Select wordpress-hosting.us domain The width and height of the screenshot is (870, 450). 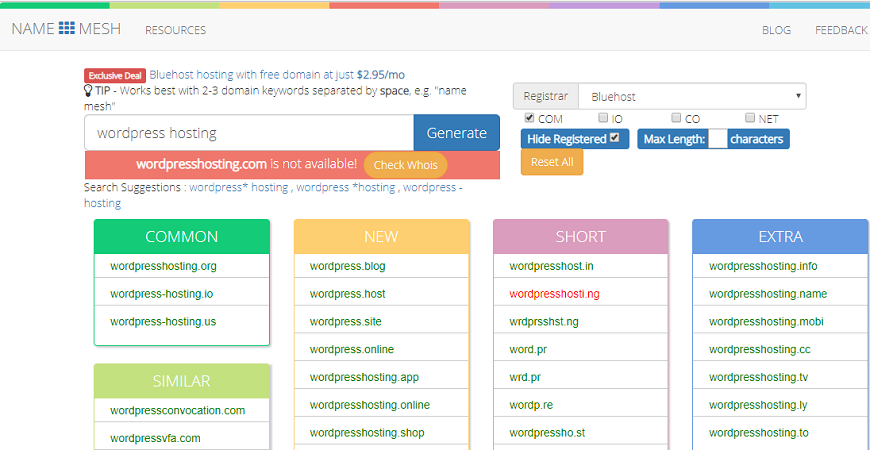pyautogui.click(x=163, y=322)
